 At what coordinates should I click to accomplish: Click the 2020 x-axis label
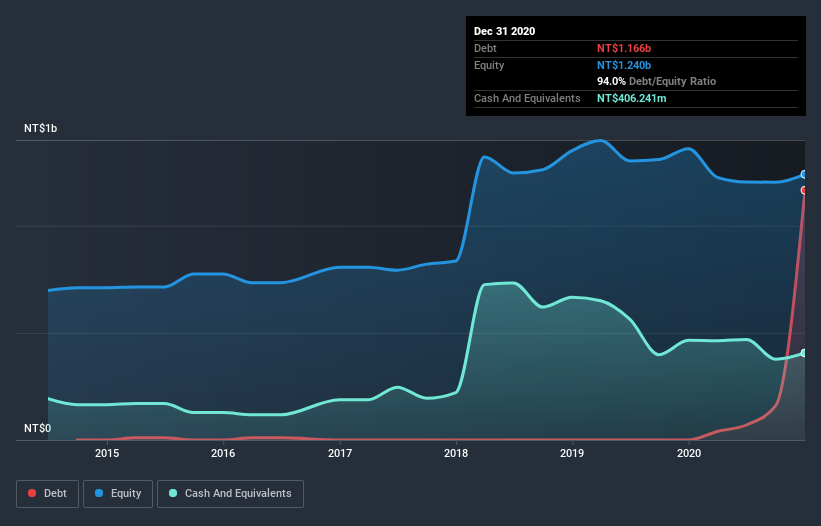point(689,453)
